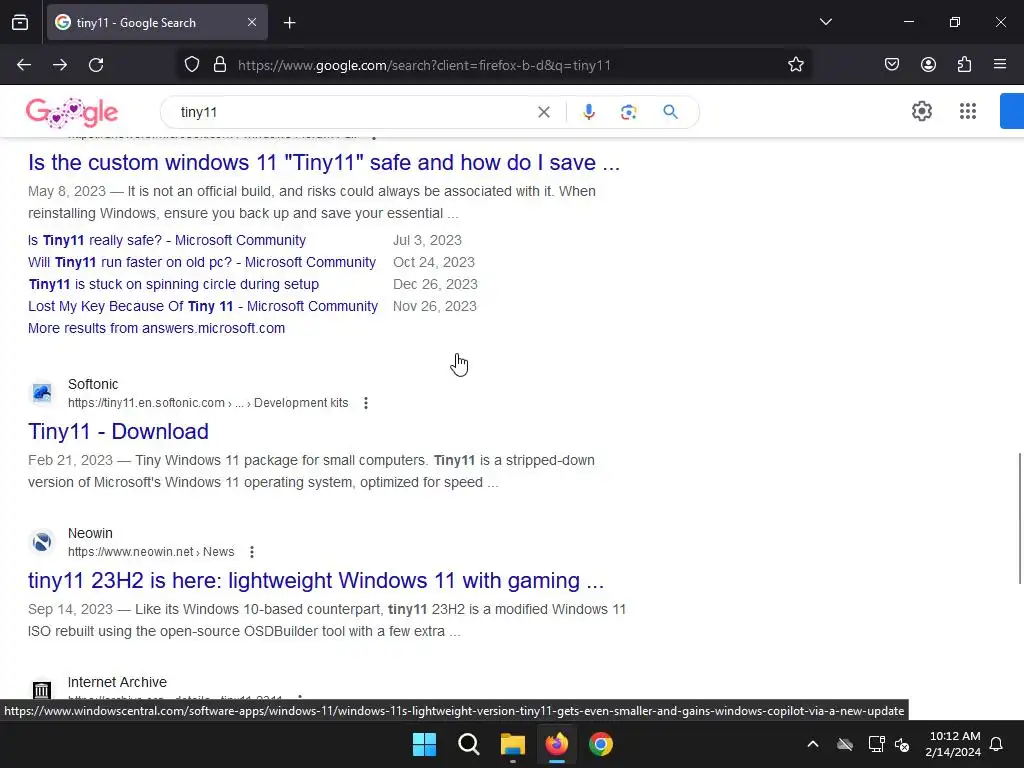Open a new tab with plus button
This screenshot has width=1024, height=768.
[289, 23]
